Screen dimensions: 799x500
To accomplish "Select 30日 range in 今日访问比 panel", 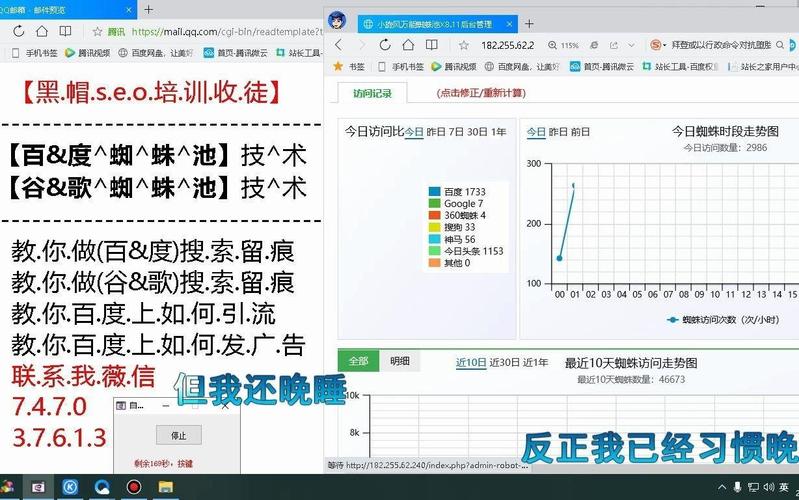I will point(477,132).
